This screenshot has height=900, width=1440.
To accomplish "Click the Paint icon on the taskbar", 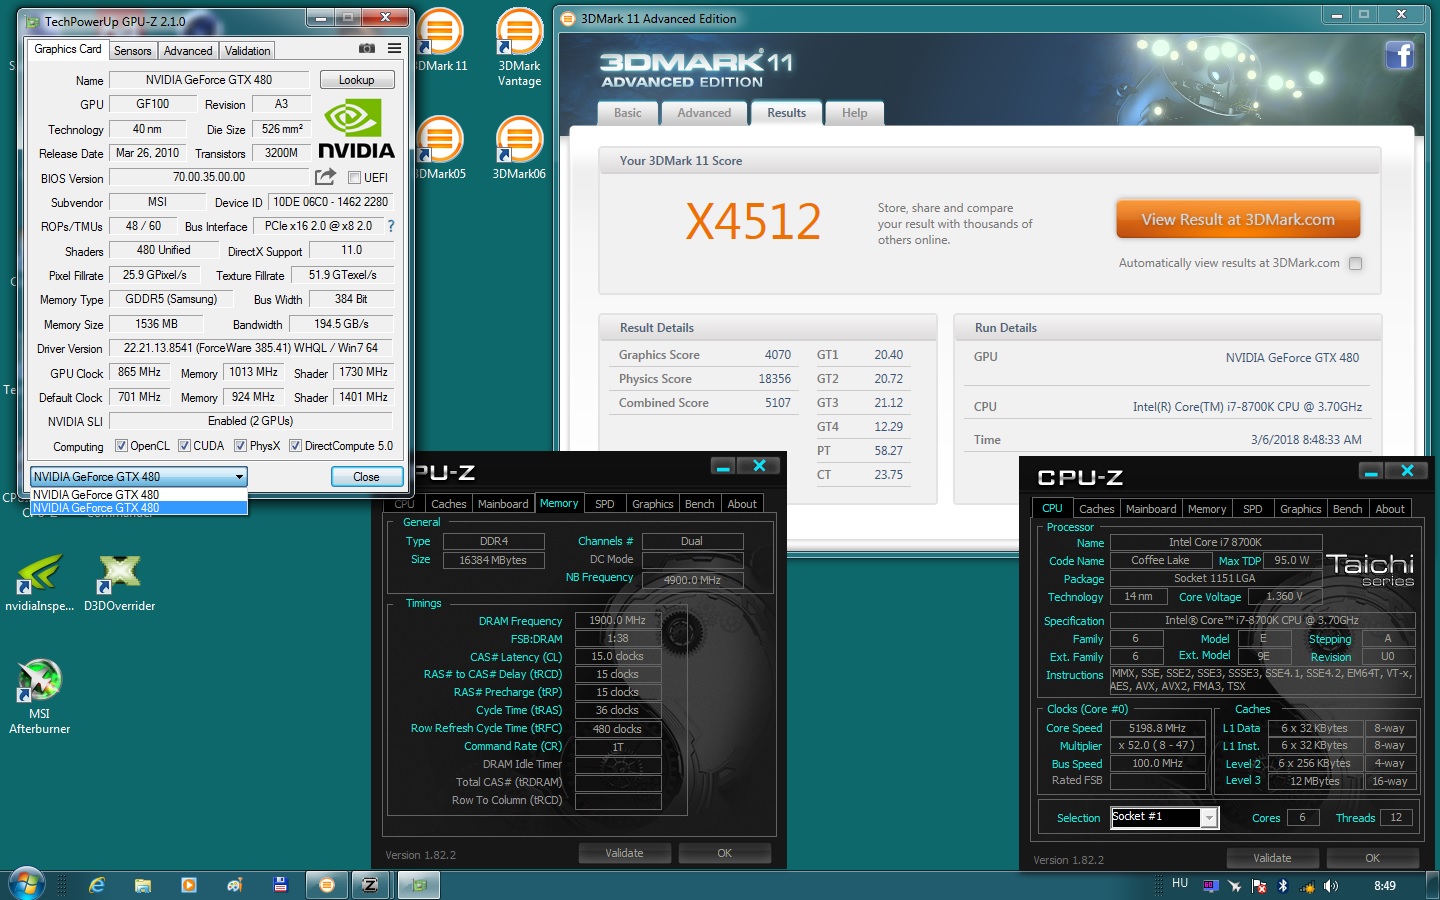I will pyautogui.click(x=235, y=885).
